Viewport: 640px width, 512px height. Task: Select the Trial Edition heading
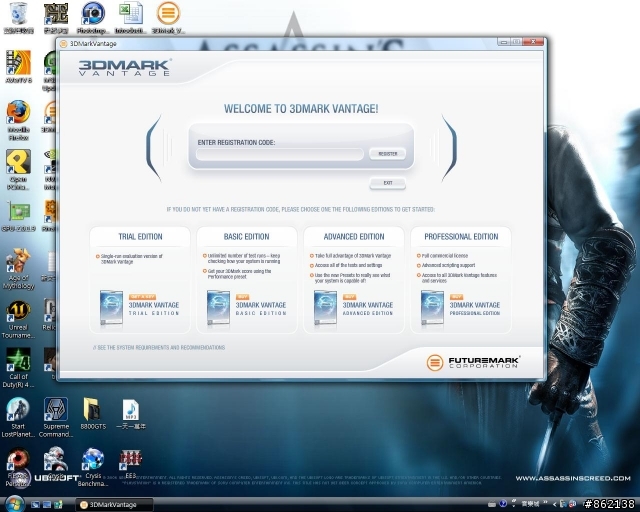pos(140,236)
